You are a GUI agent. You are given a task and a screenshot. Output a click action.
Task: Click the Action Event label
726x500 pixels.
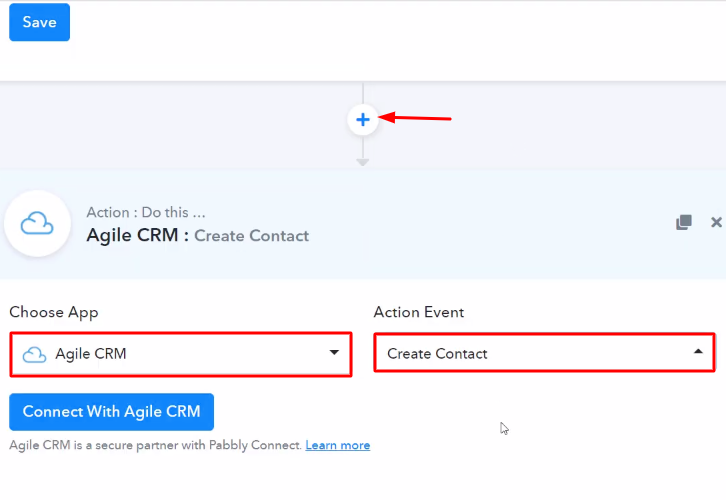click(x=419, y=312)
